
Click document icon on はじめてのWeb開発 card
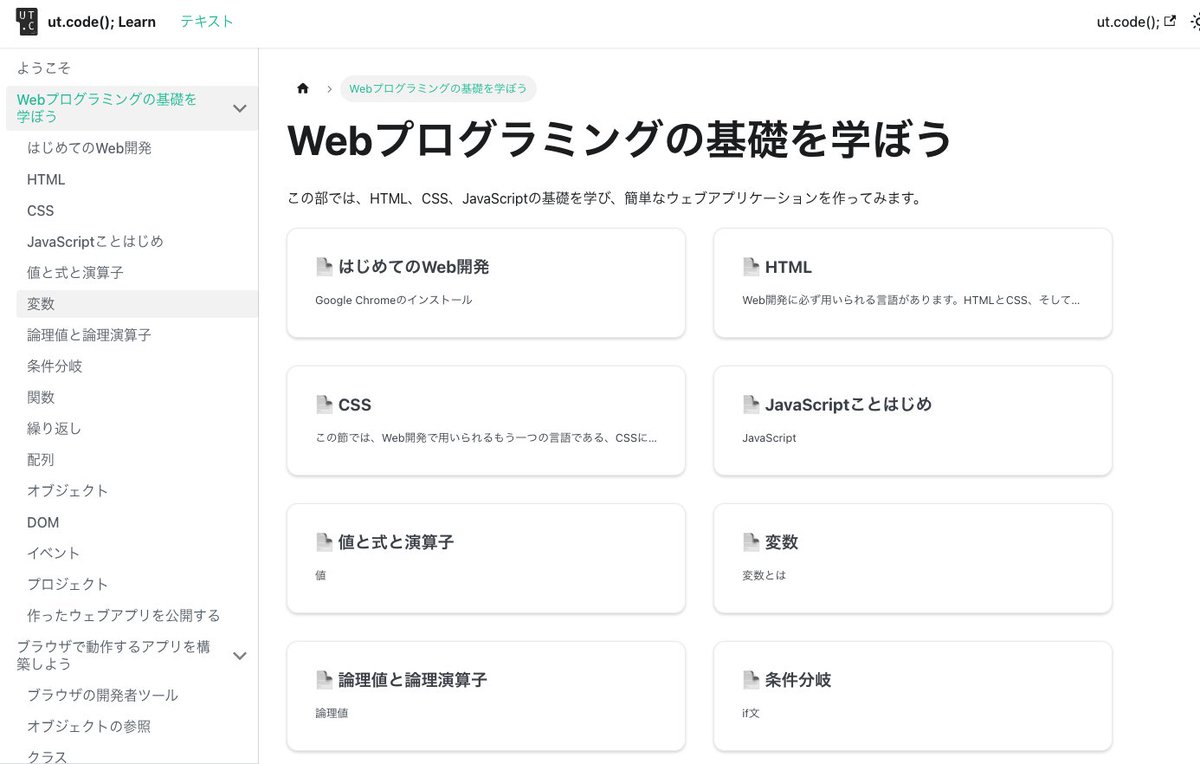[324, 267]
